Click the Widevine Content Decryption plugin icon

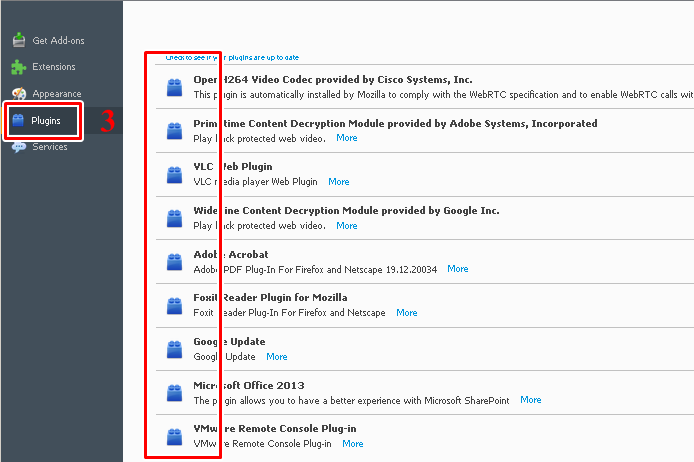pos(174,218)
